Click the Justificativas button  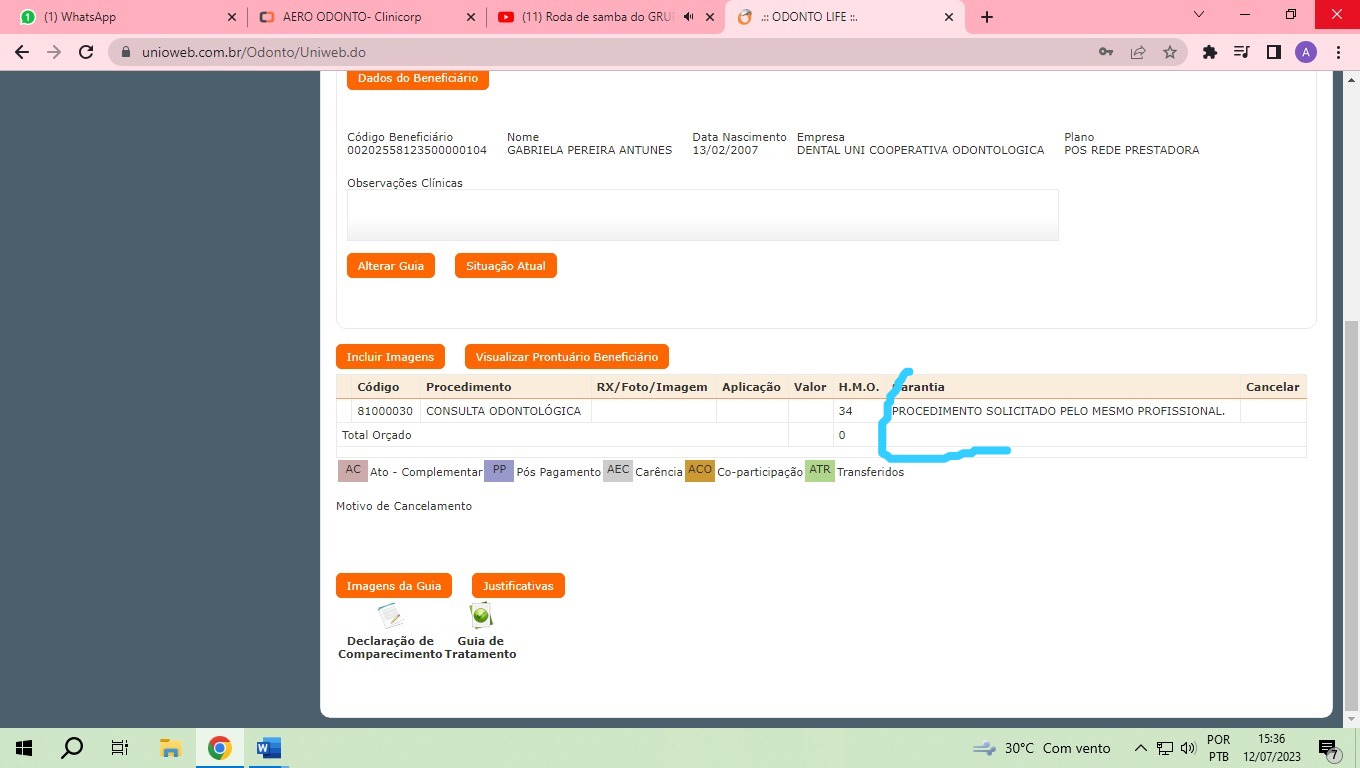(518, 586)
